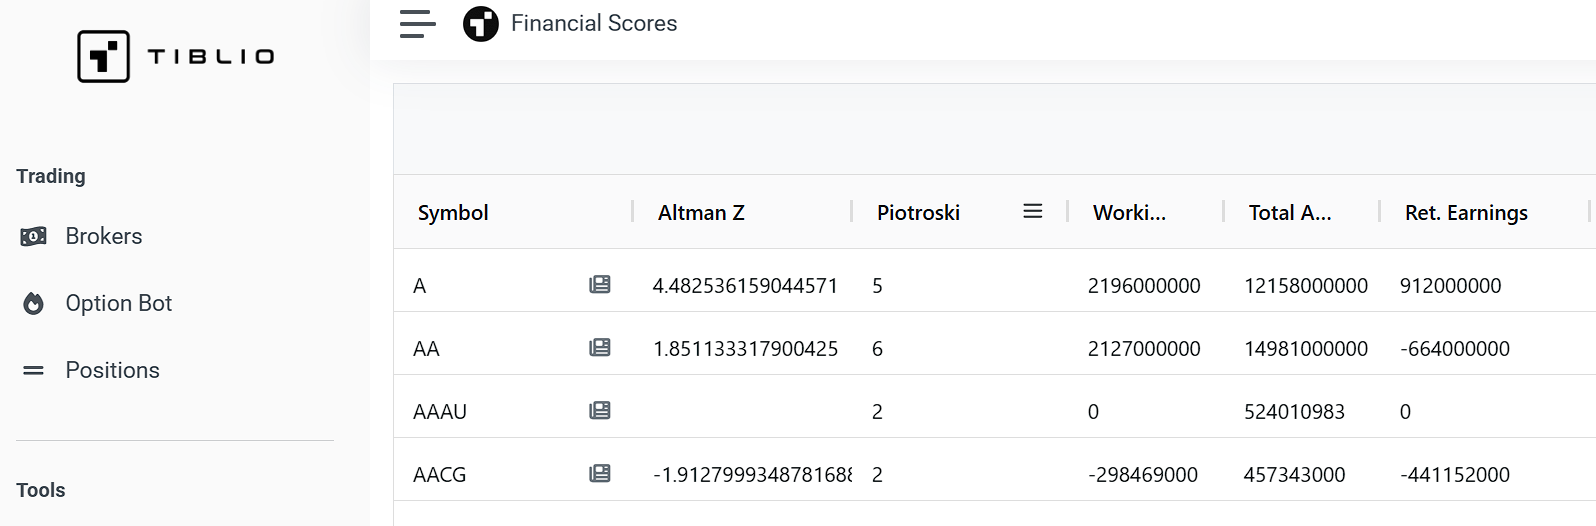
Task: Go to Positions in sidebar
Action: coord(112,371)
